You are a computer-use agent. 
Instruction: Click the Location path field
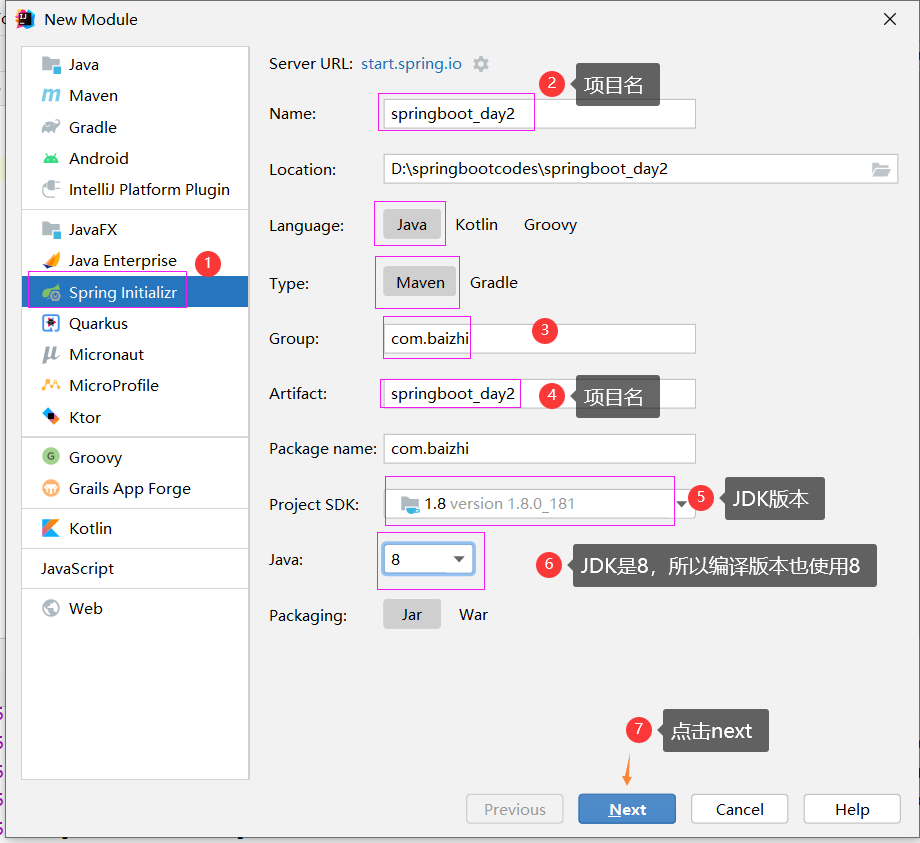pos(641,169)
